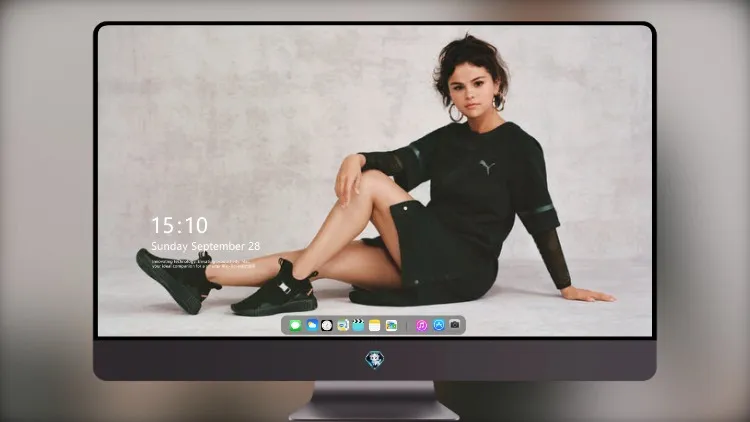
Task: Launch the pink iTunes music icon
Action: point(421,325)
